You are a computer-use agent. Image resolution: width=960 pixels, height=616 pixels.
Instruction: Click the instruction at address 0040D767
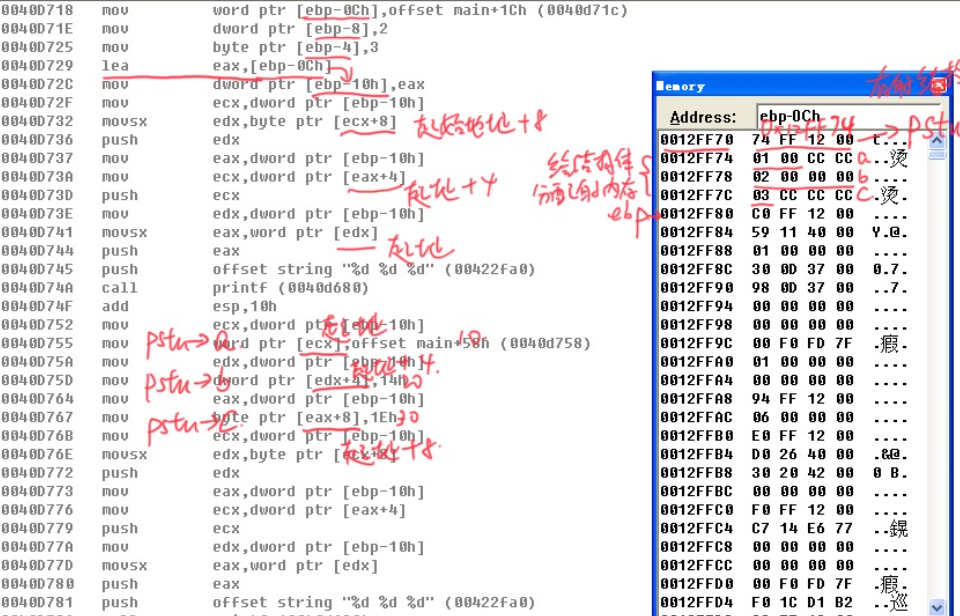click(x=250, y=418)
